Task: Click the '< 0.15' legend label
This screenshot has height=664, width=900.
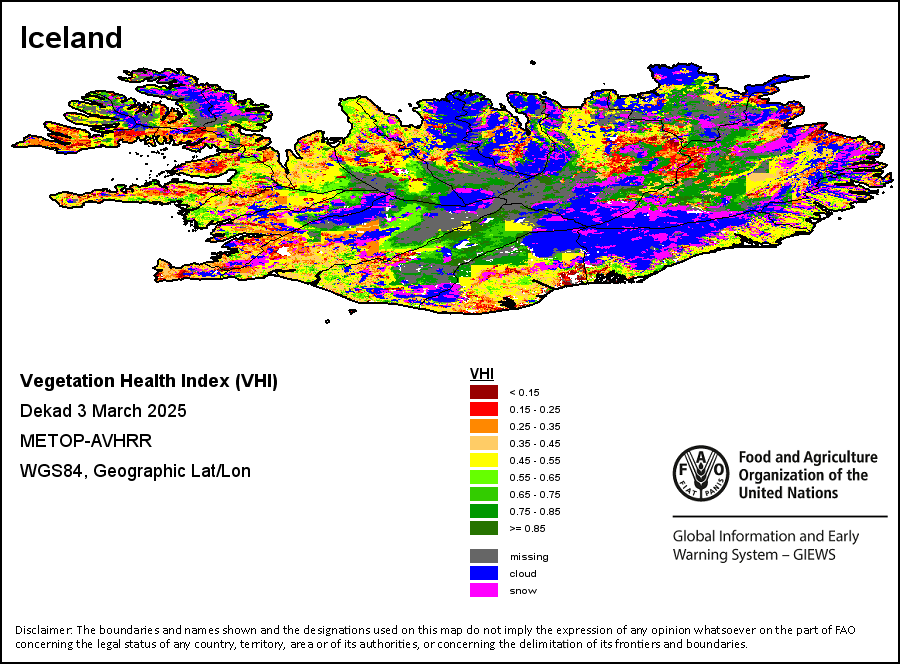Action: coord(525,393)
